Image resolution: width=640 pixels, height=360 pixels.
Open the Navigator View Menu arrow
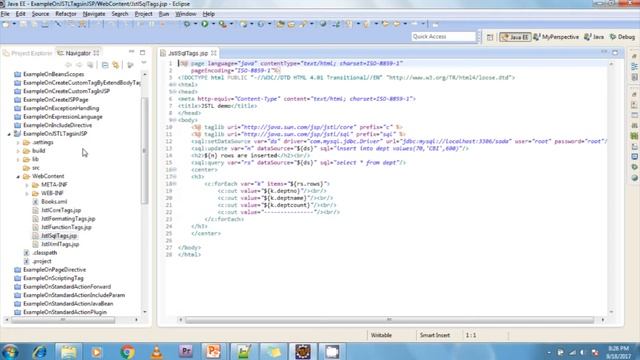coord(144,63)
